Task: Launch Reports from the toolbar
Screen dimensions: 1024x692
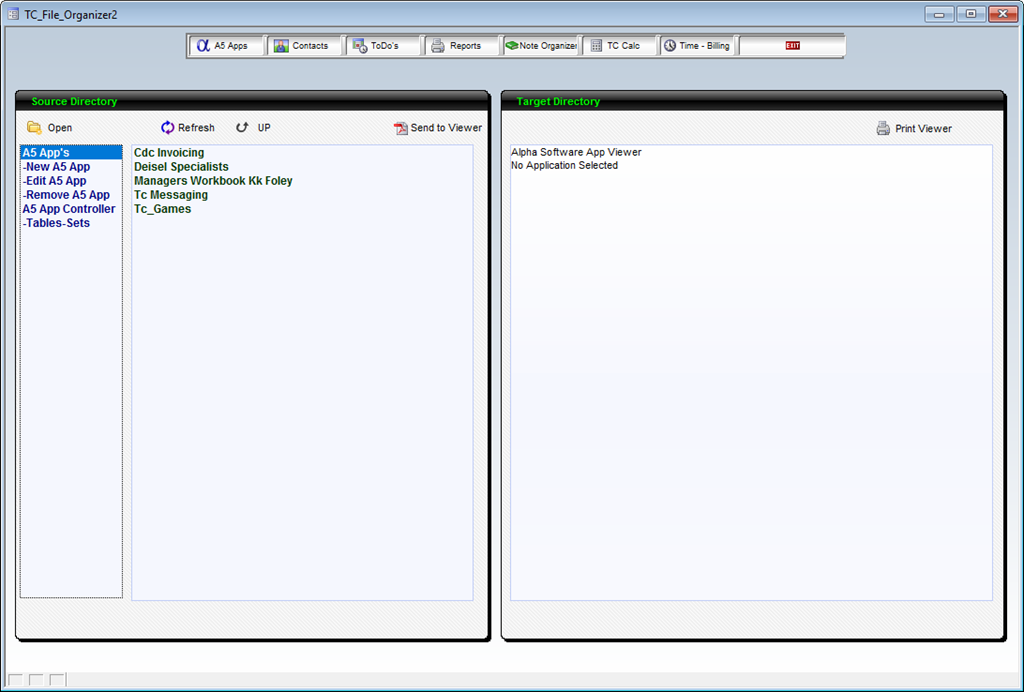Action: (x=459, y=46)
